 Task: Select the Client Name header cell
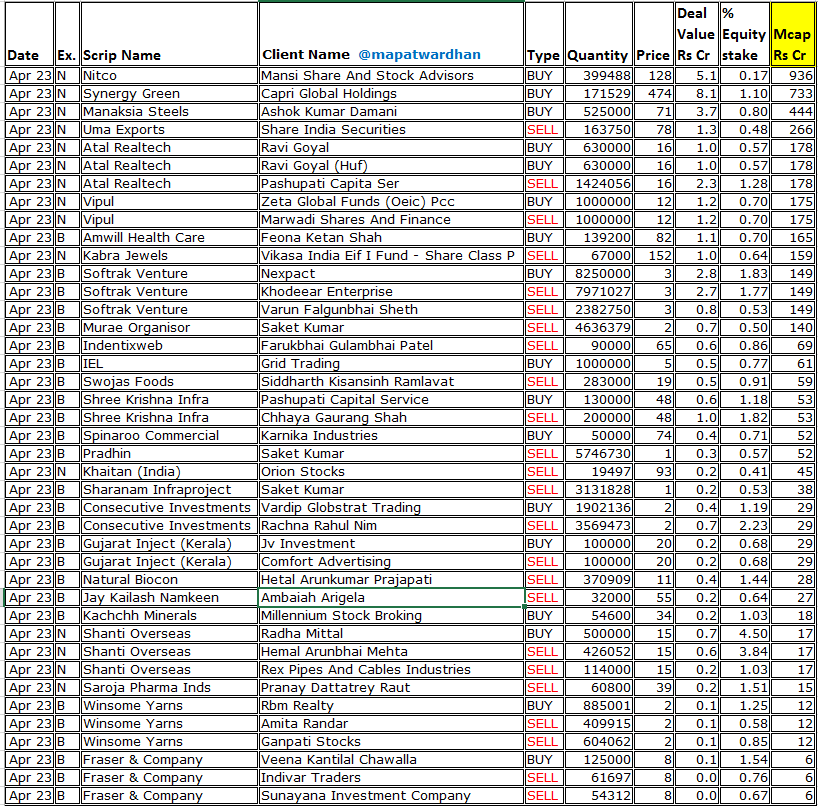point(391,34)
